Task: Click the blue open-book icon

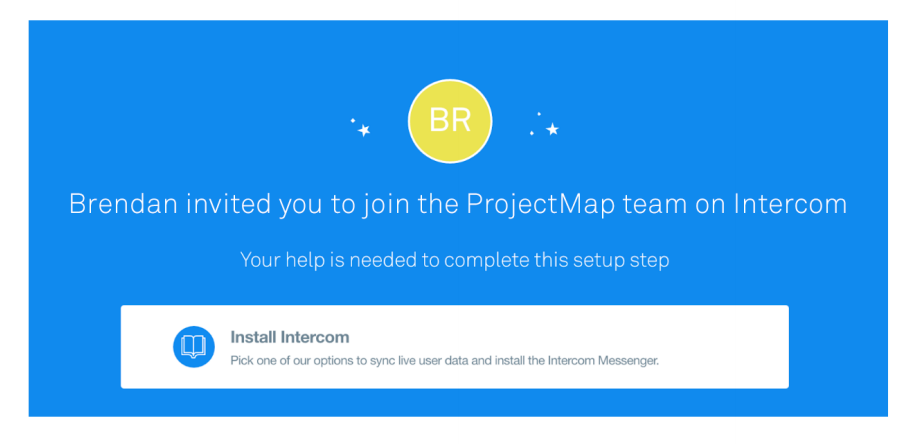Action: point(194,347)
